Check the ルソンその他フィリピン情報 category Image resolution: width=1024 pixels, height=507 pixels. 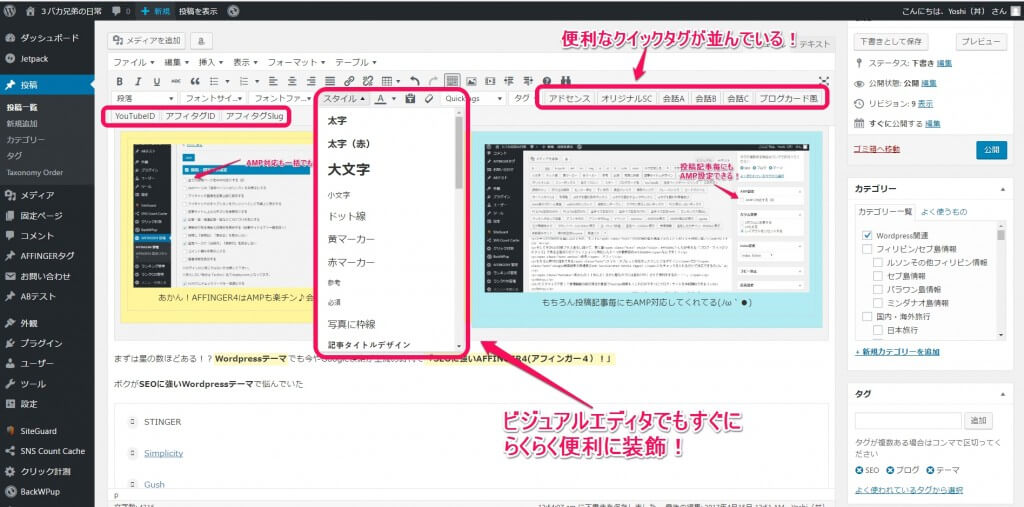pos(878,262)
